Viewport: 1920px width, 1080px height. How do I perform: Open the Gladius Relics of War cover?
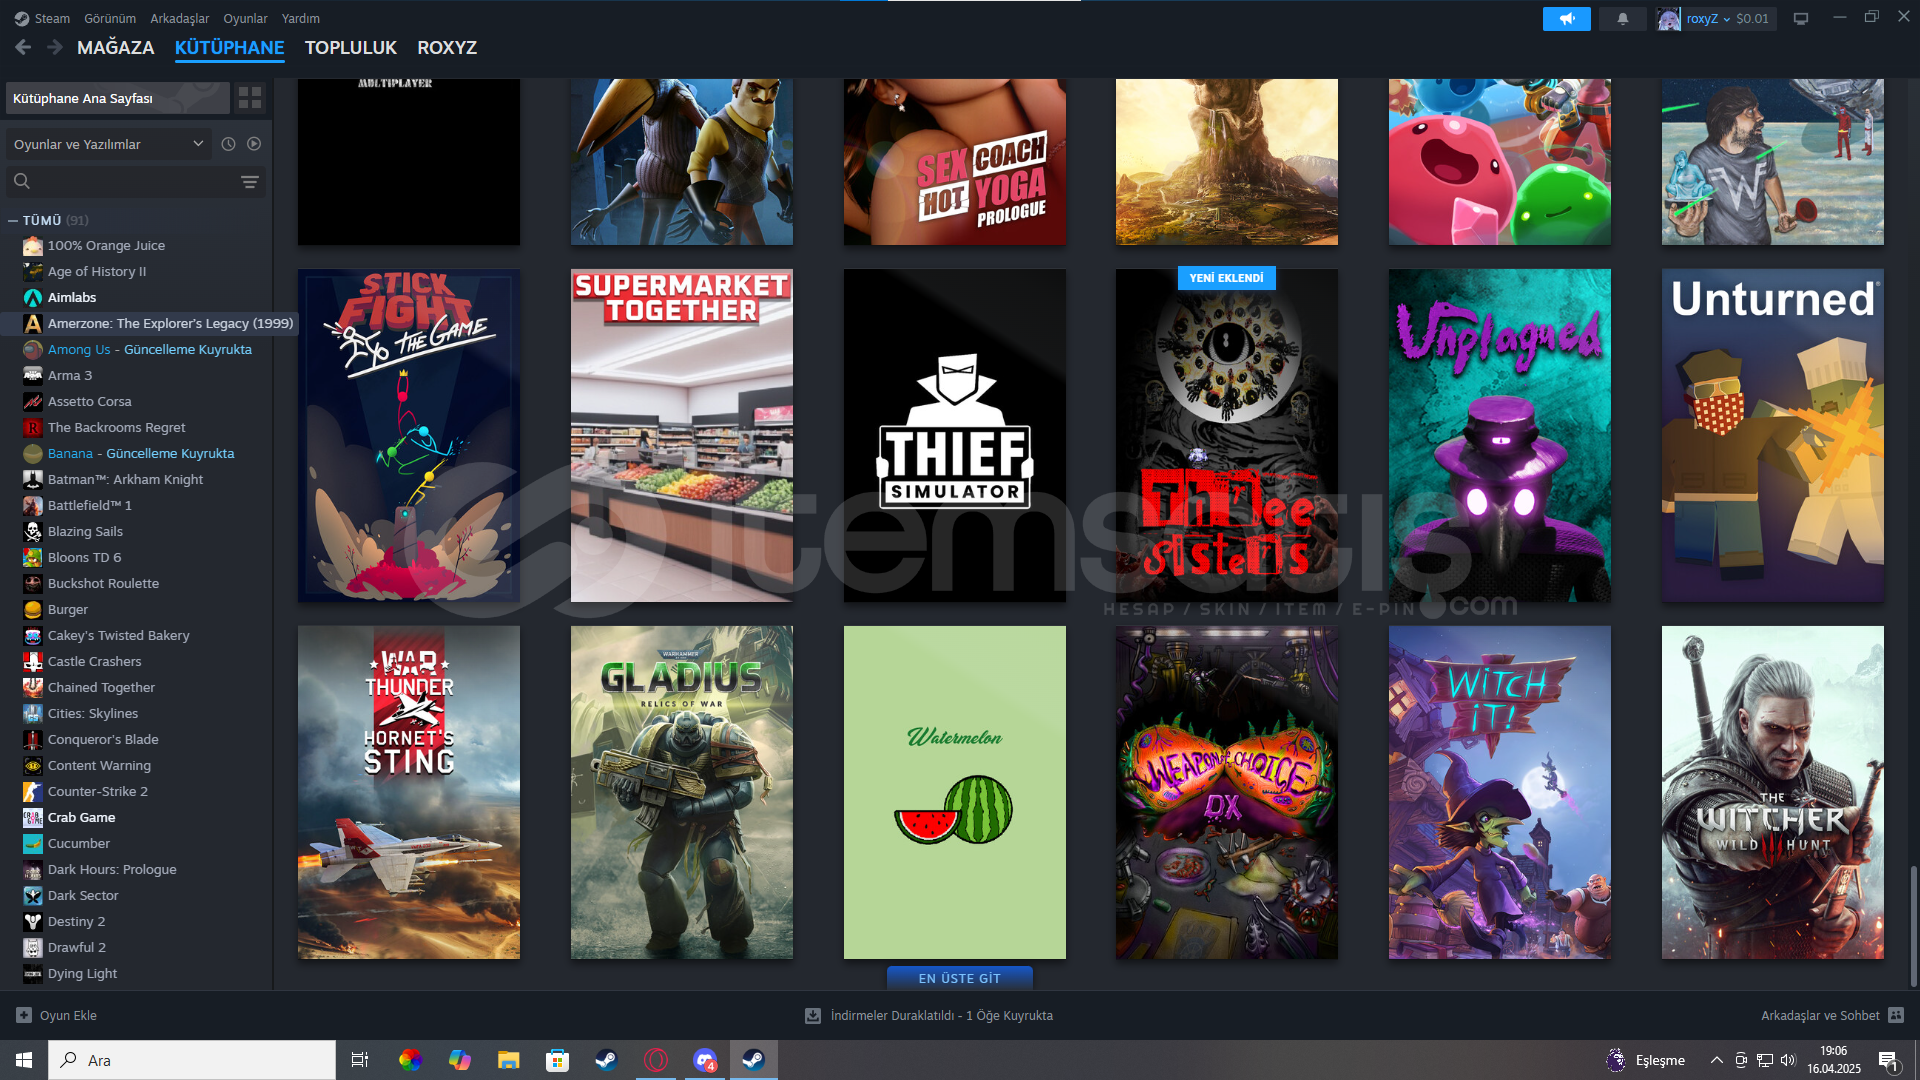pyautogui.click(x=682, y=792)
